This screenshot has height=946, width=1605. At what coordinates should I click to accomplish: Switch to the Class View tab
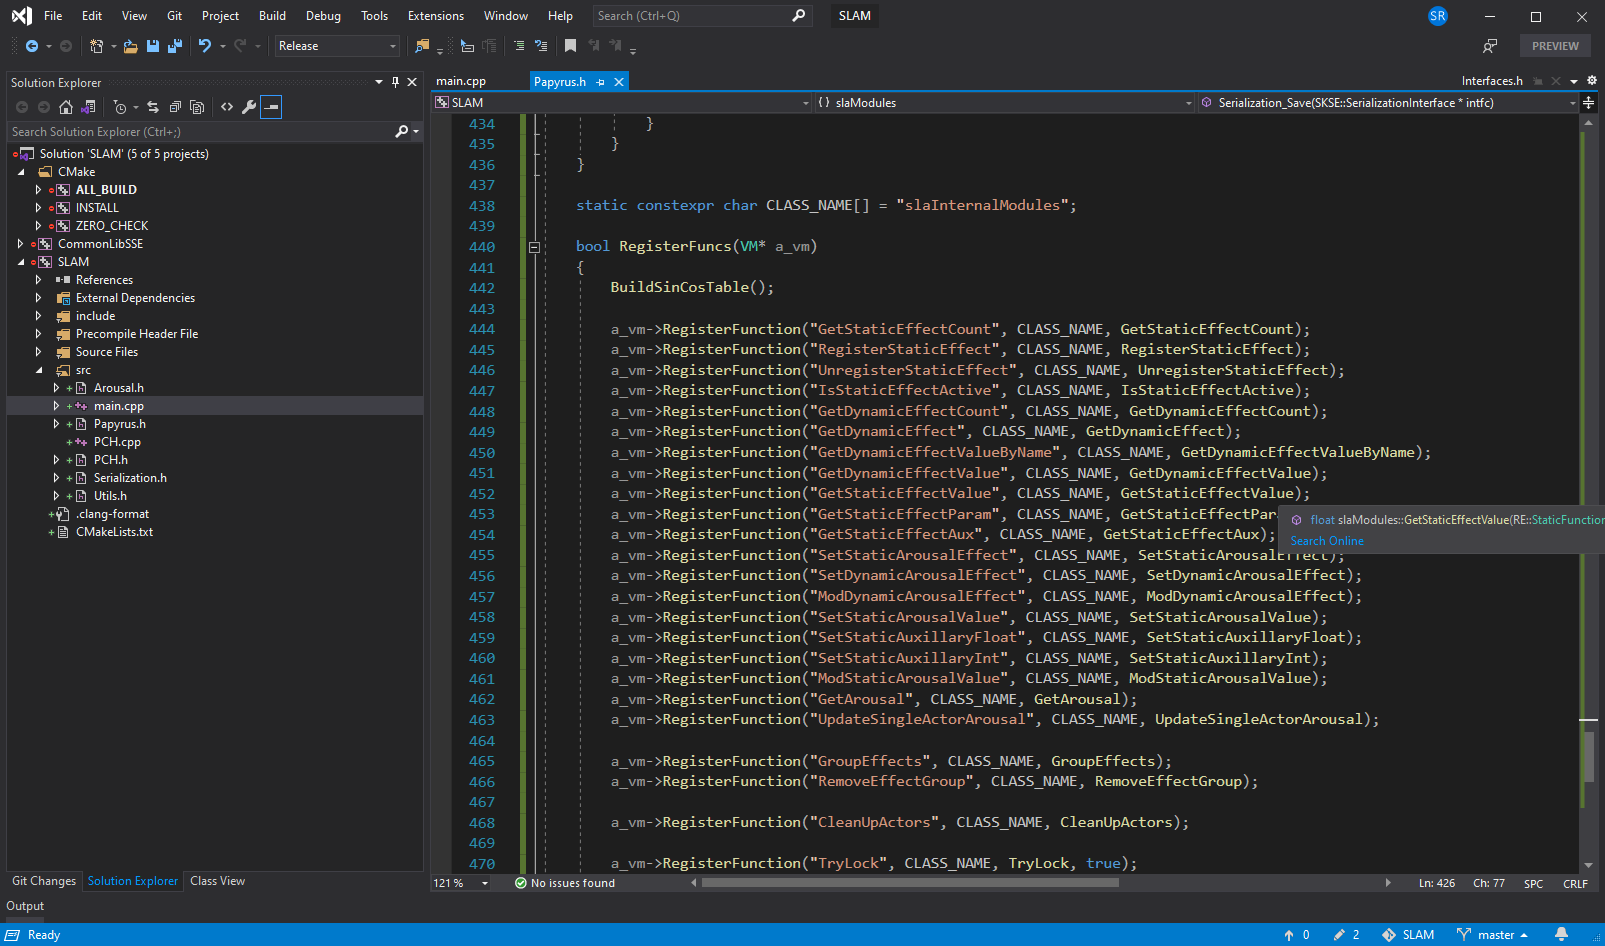tap(217, 881)
